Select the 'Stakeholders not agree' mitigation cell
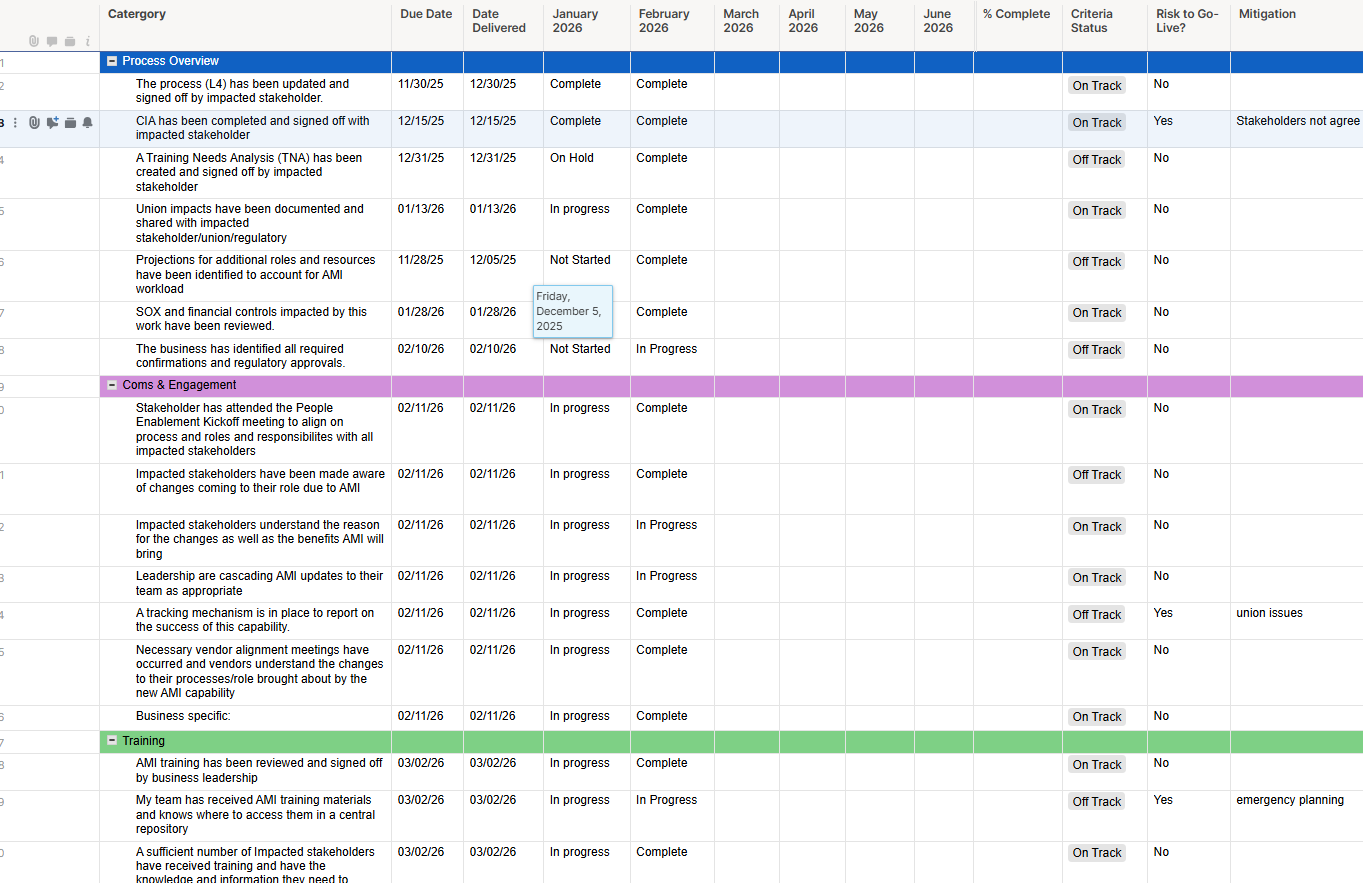 click(x=1297, y=129)
